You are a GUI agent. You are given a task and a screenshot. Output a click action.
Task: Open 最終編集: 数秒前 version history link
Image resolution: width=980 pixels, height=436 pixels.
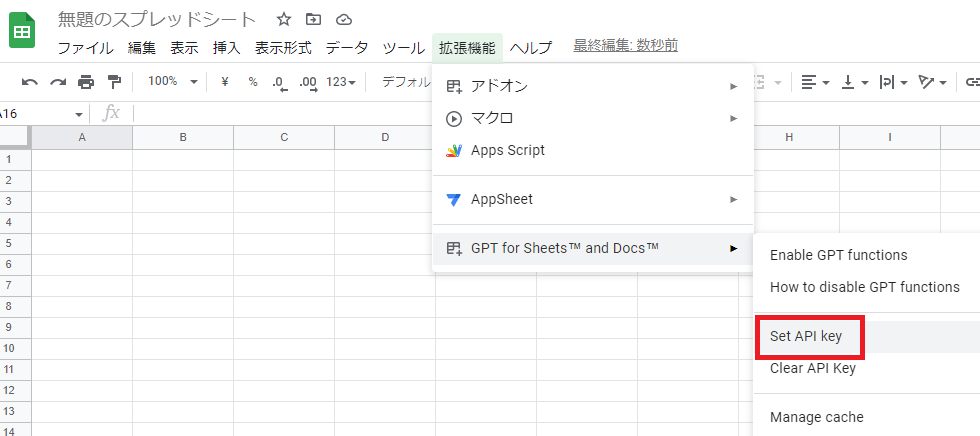626,46
